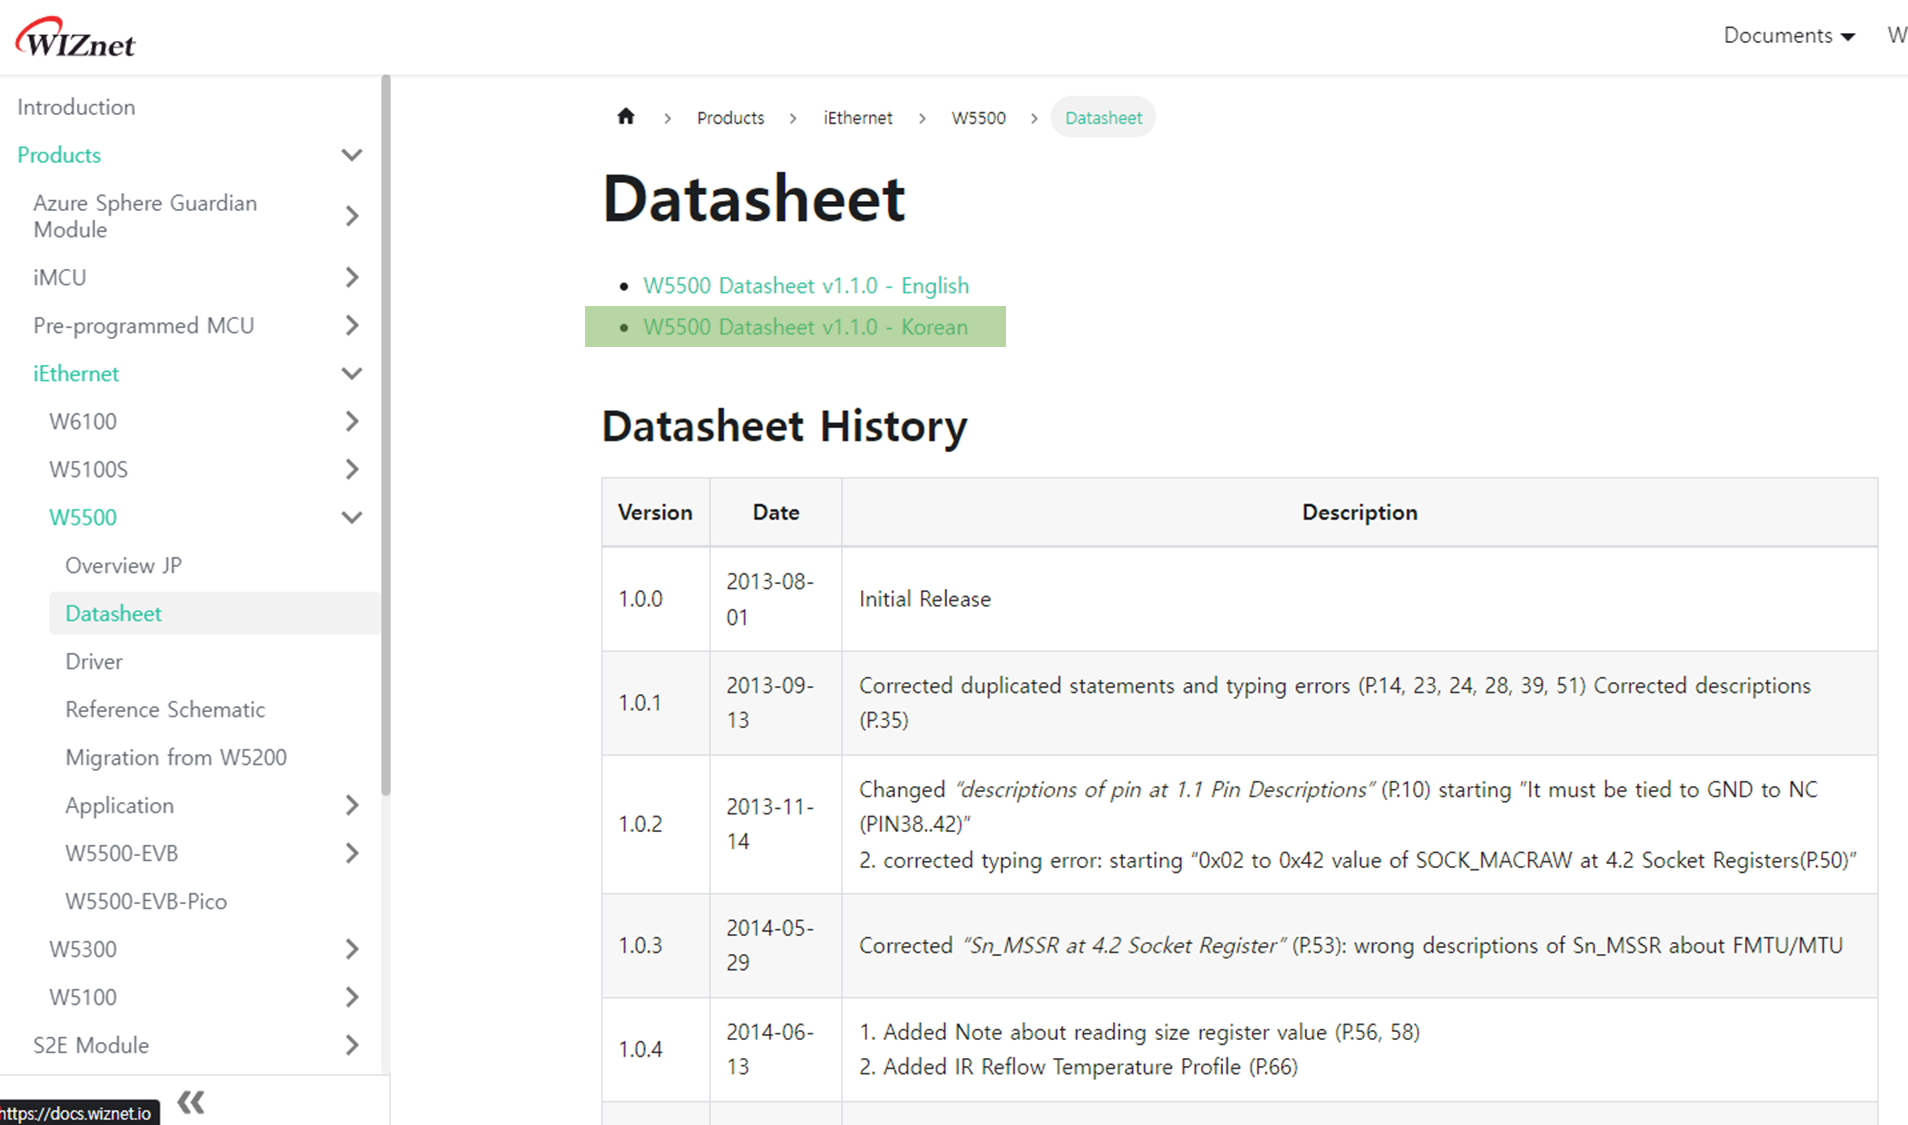
Task: Collapse the iEthernet section chevron
Action: 352,373
